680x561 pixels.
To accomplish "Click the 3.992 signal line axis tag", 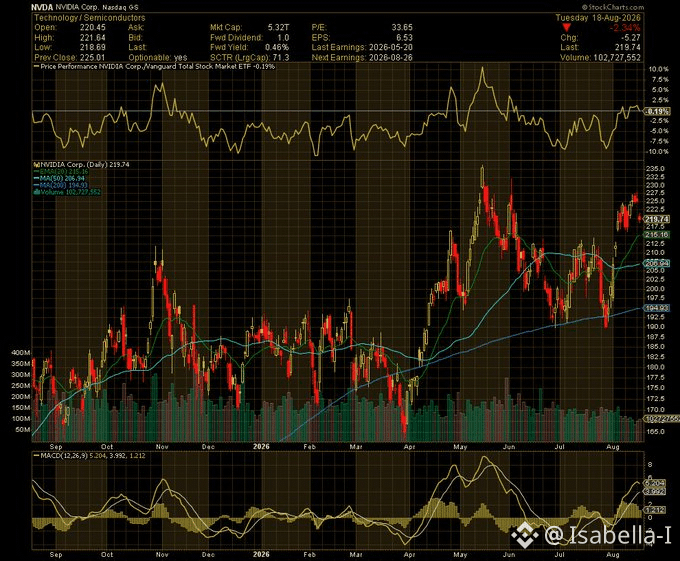I will pyautogui.click(x=655, y=491).
